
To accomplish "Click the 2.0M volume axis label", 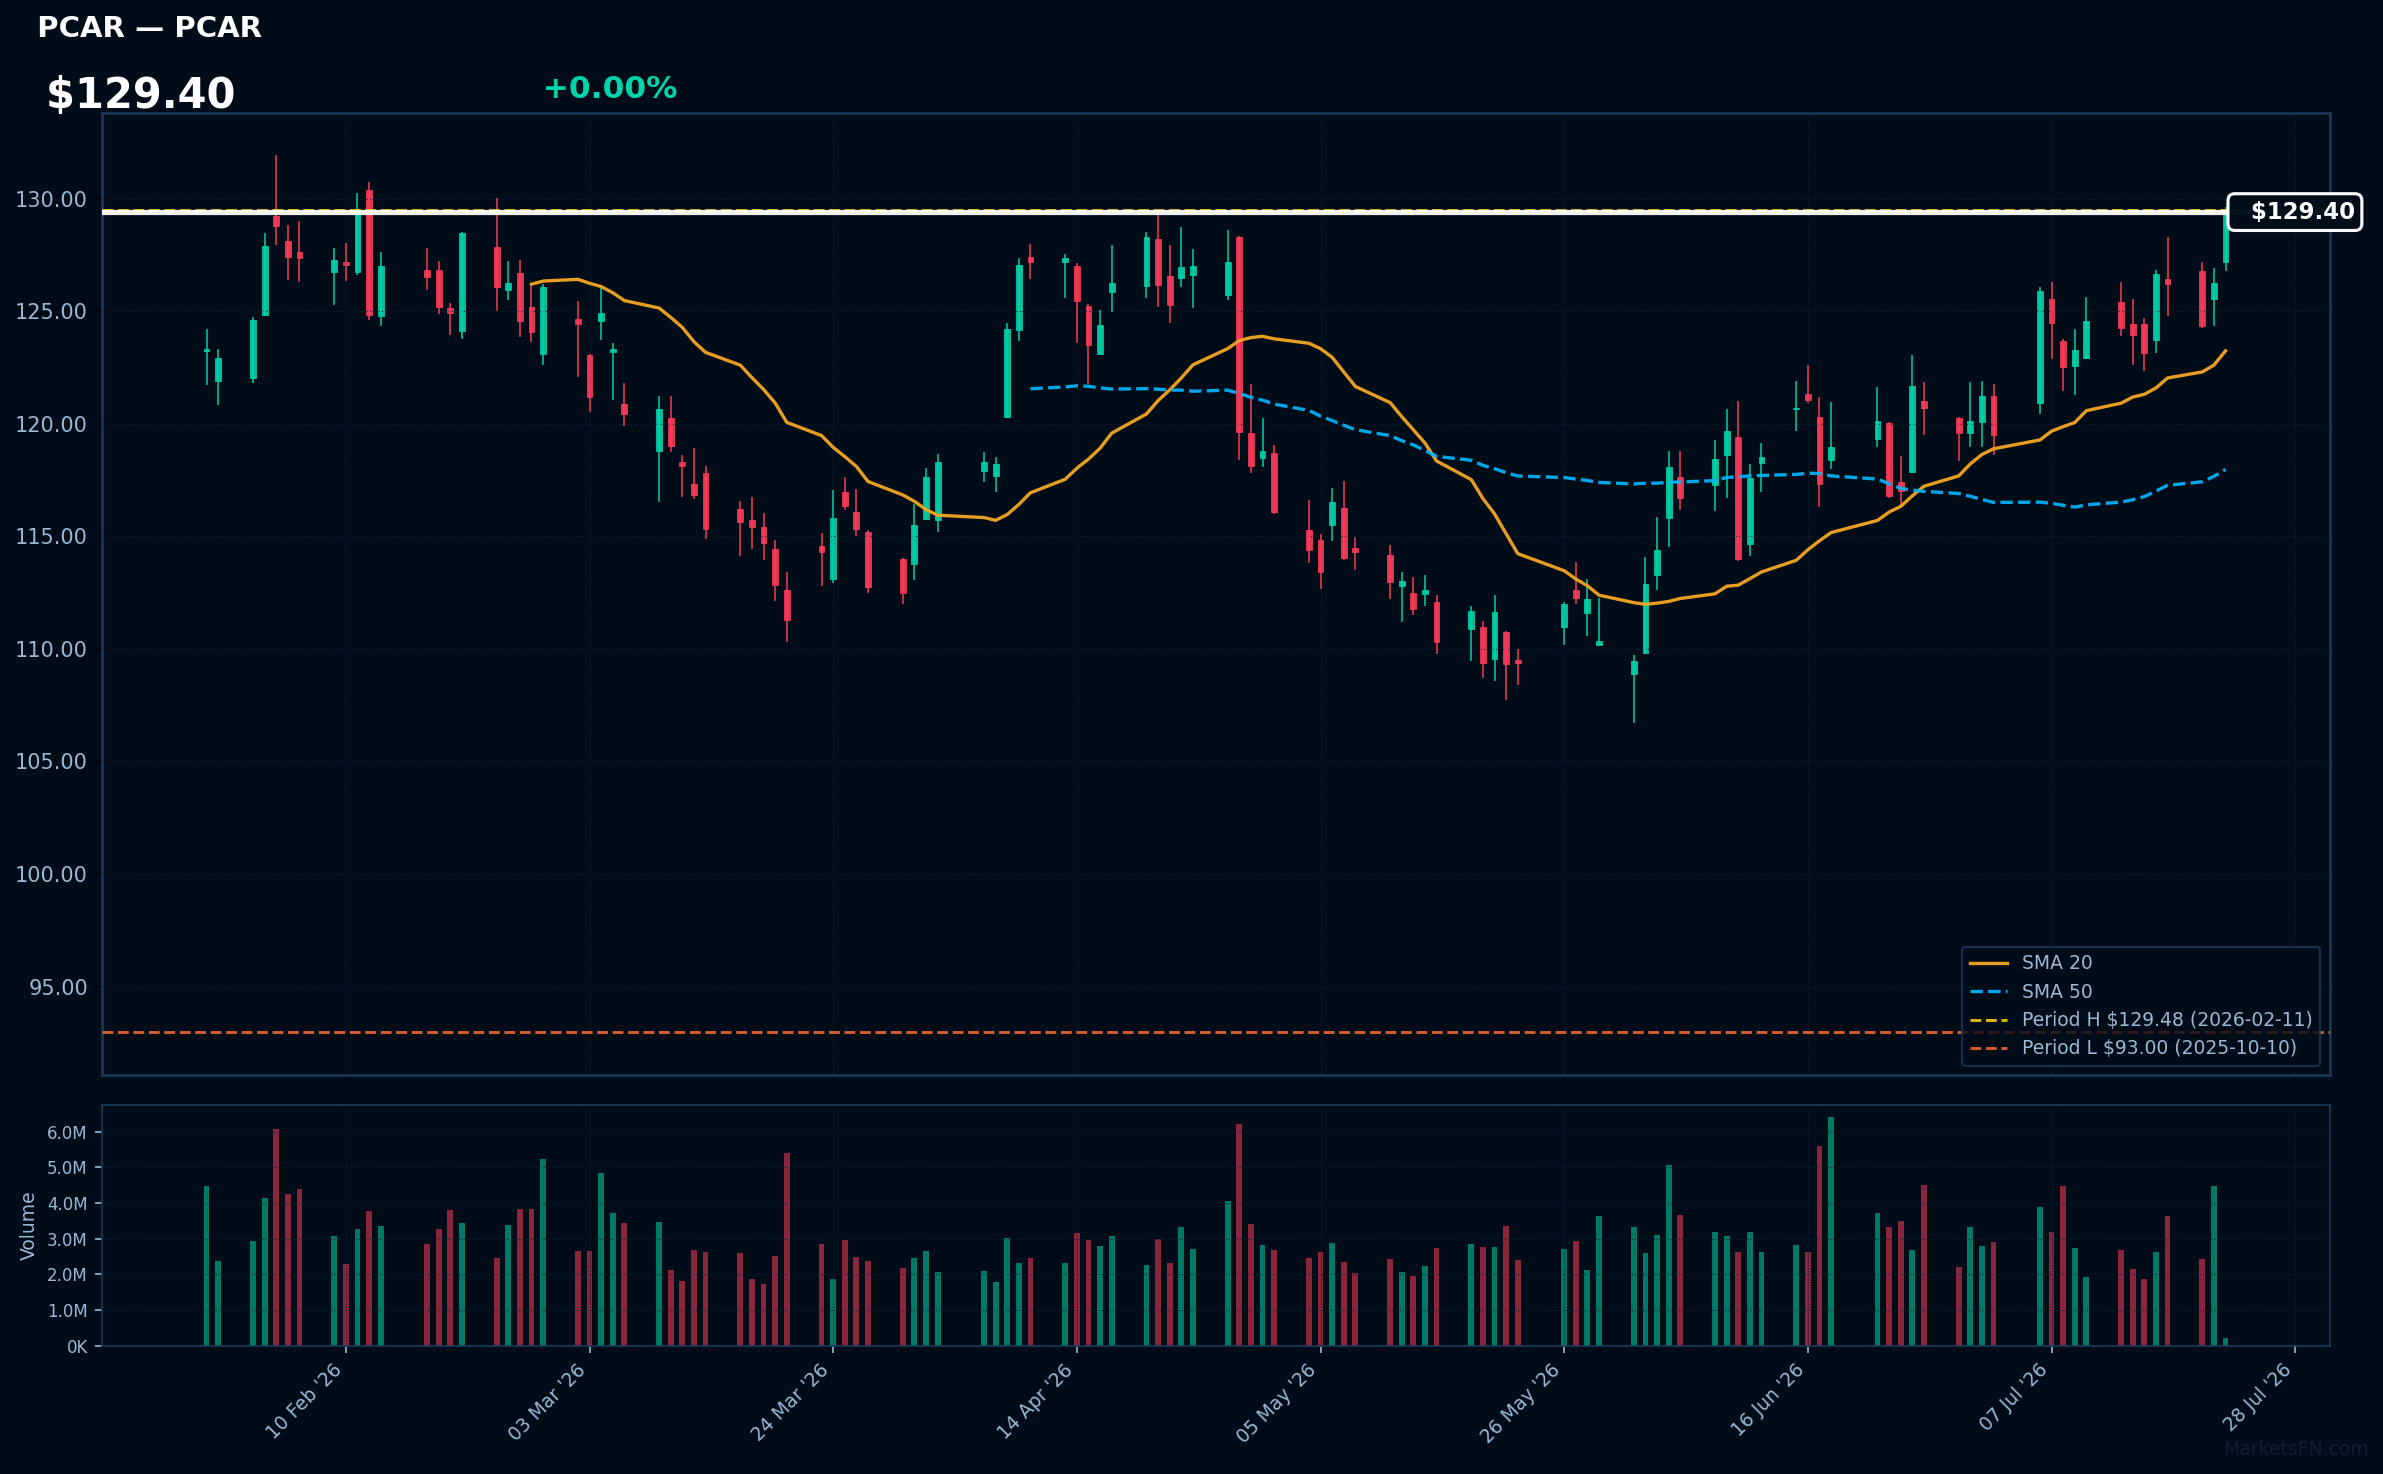I will tap(67, 1275).
